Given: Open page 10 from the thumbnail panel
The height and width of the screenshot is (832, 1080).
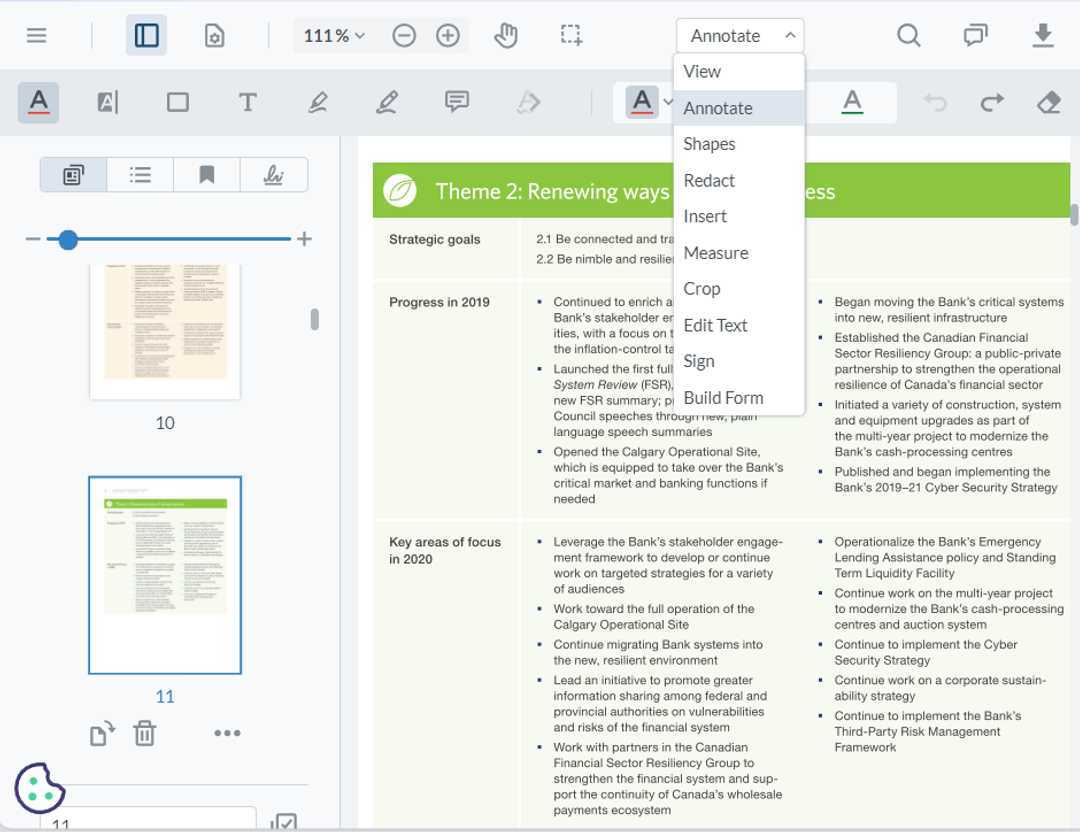Looking at the screenshot, I should tap(164, 330).
